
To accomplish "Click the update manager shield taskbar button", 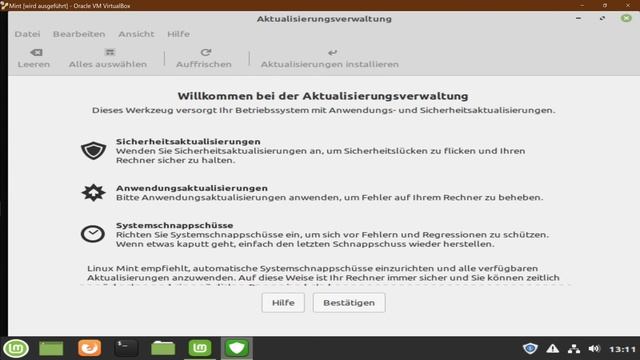I will click(x=237, y=348).
